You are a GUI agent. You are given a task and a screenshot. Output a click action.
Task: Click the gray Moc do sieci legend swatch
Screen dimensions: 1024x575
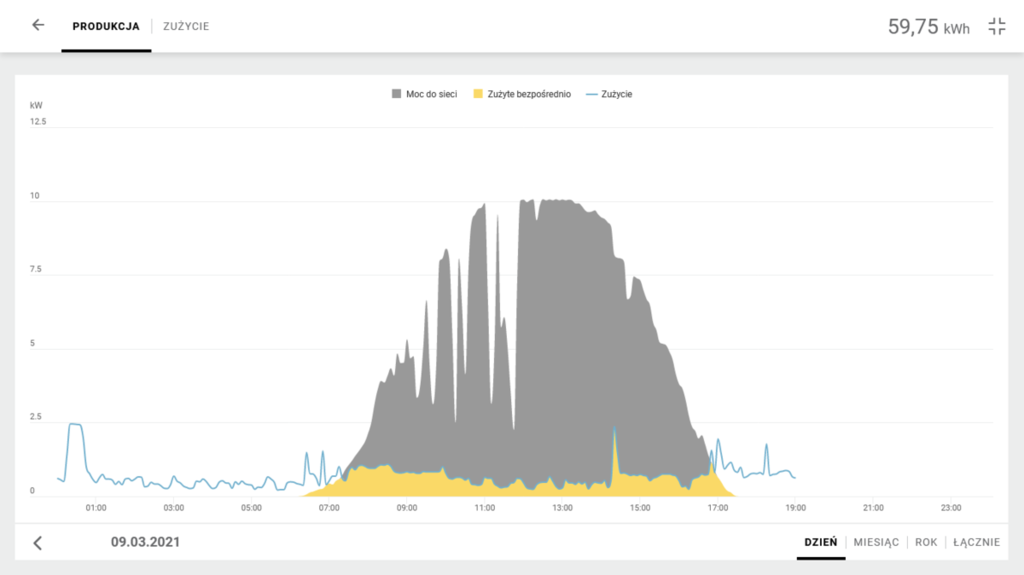click(x=396, y=94)
